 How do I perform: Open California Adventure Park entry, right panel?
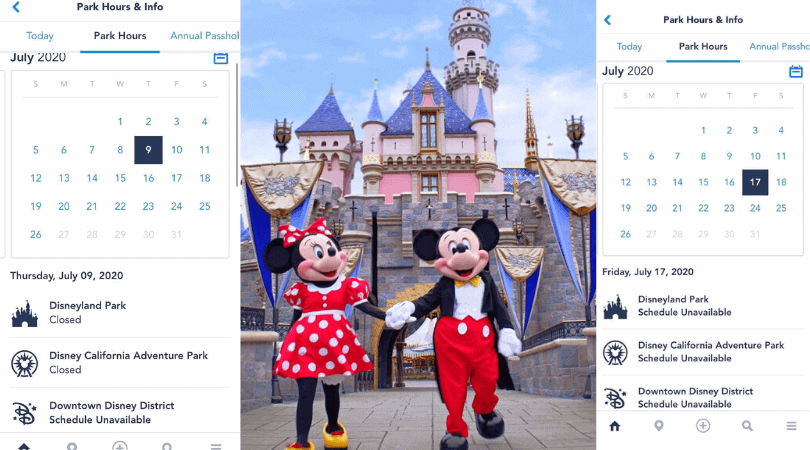click(x=703, y=352)
